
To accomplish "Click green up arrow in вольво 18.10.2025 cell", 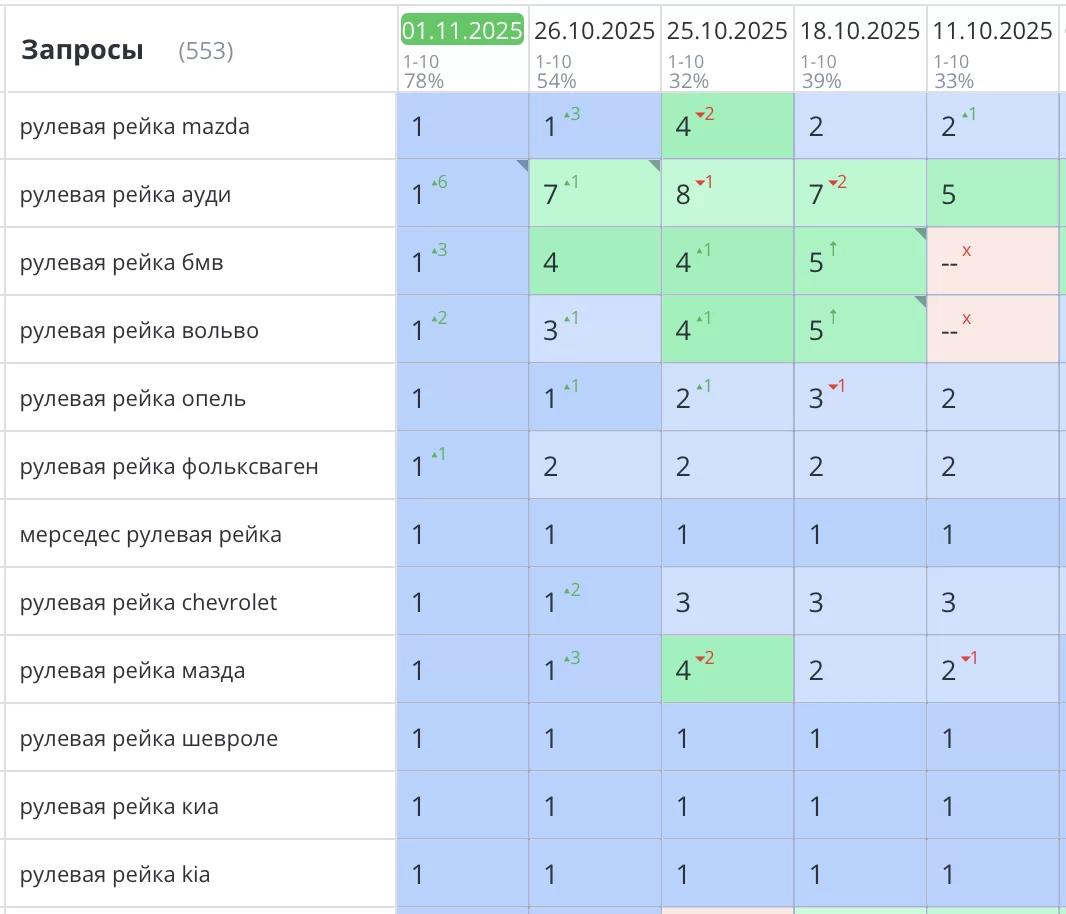I will tap(833, 318).
